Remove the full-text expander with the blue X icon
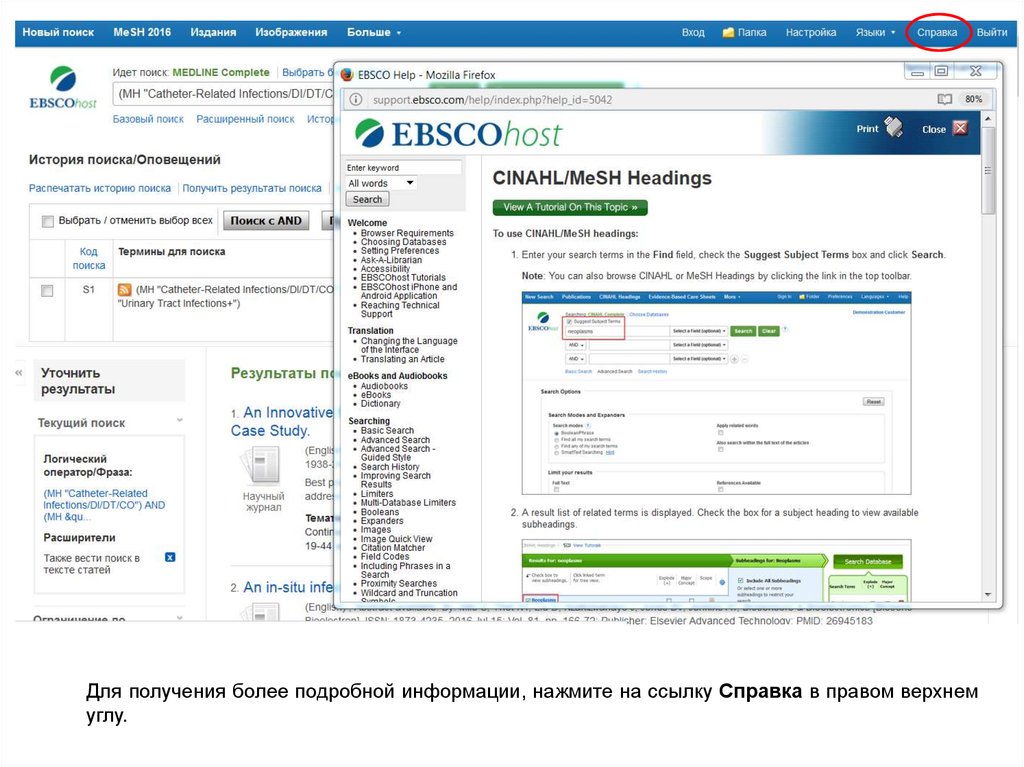 170,557
